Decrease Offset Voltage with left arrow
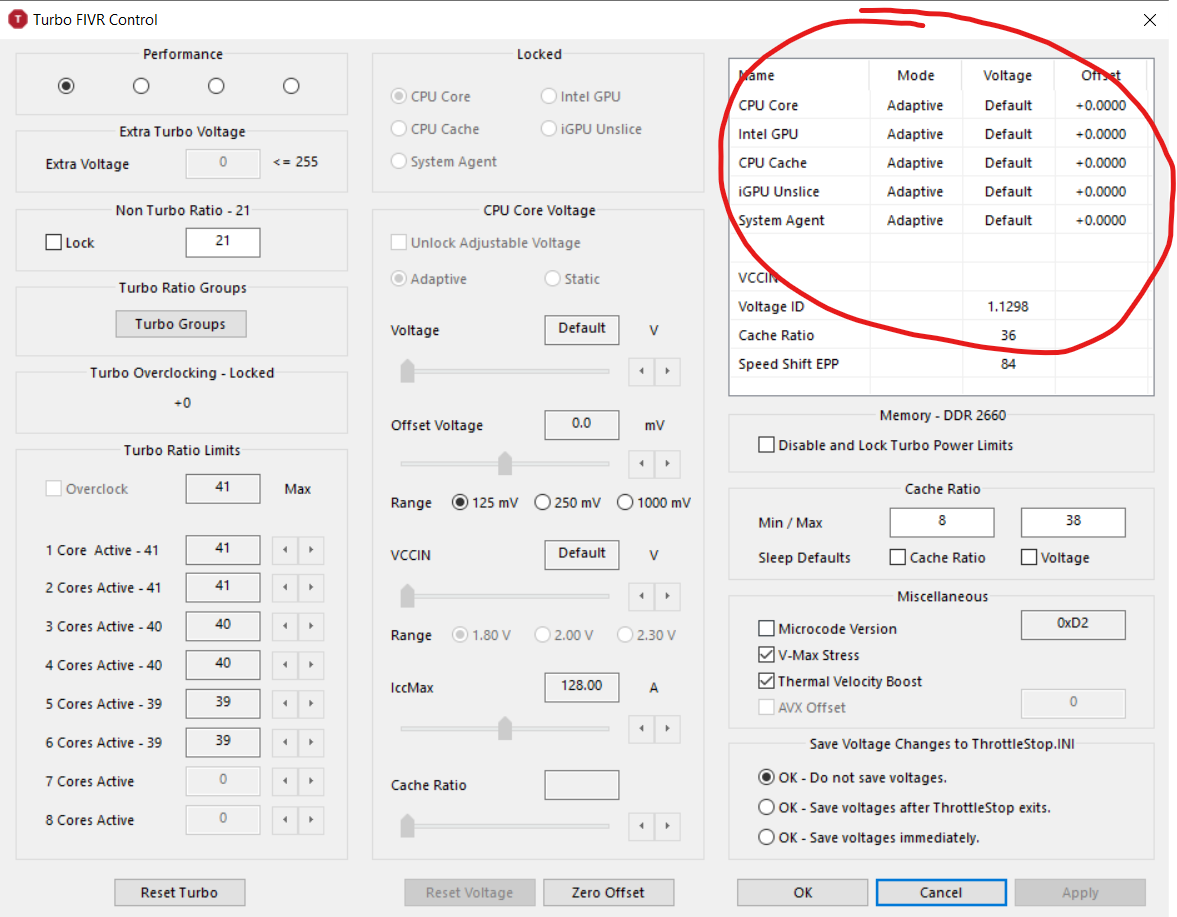The height and width of the screenshot is (917, 1177). pos(642,464)
